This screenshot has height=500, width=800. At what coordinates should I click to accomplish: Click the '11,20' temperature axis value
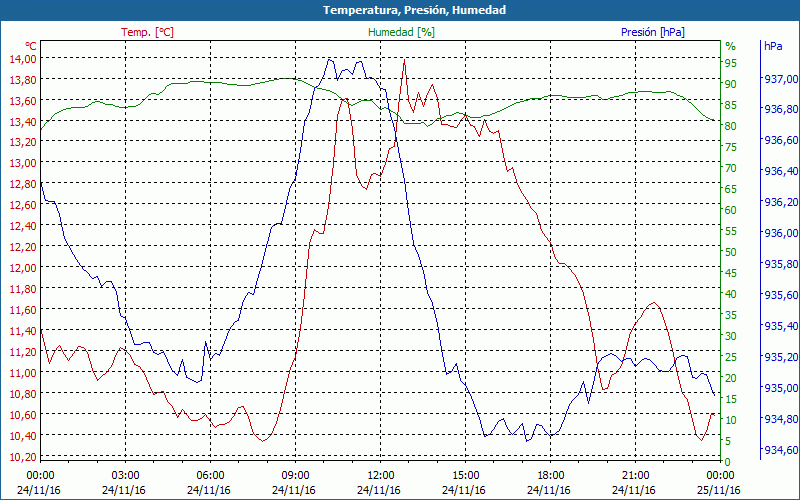click(x=23, y=351)
